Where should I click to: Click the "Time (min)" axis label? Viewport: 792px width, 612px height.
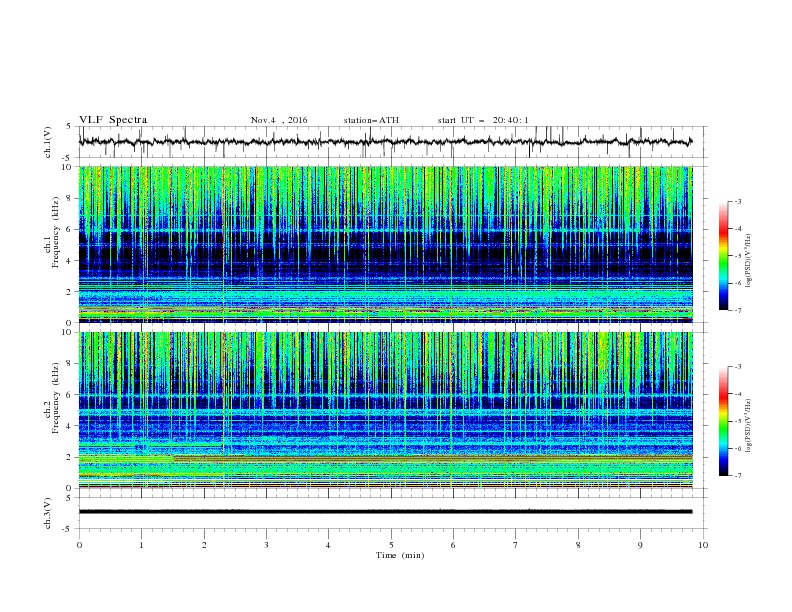click(x=400, y=555)
